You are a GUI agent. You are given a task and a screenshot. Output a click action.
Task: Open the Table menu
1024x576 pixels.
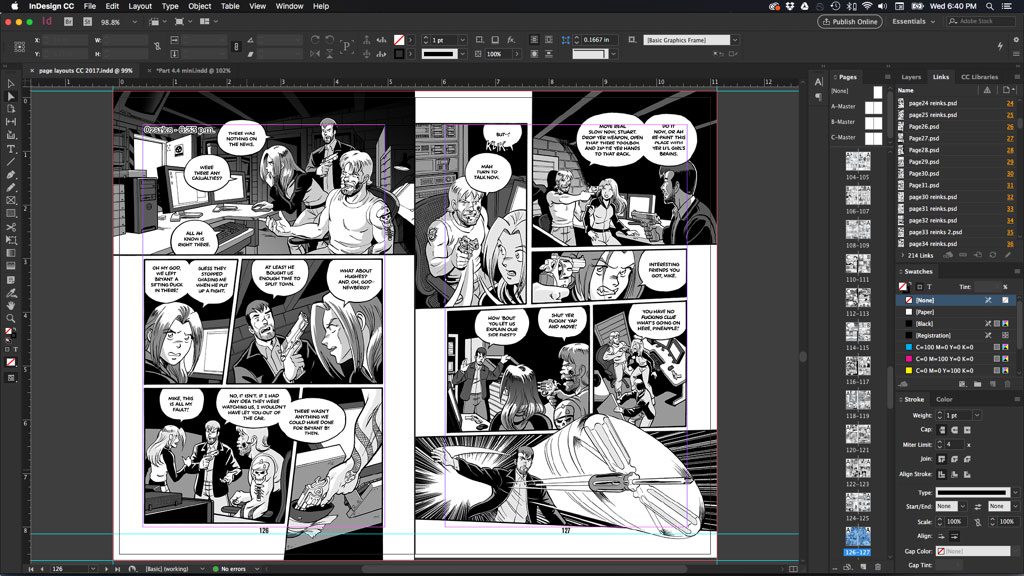point(230,6)
